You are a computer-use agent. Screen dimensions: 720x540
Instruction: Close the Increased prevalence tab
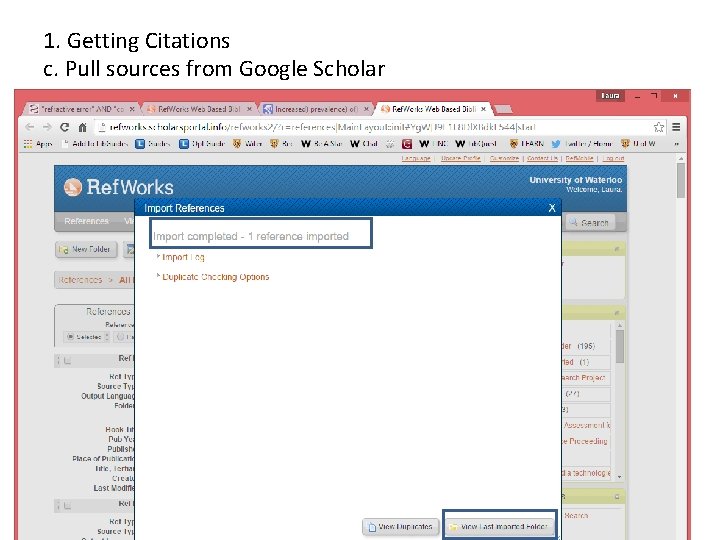tap(366, 109)
